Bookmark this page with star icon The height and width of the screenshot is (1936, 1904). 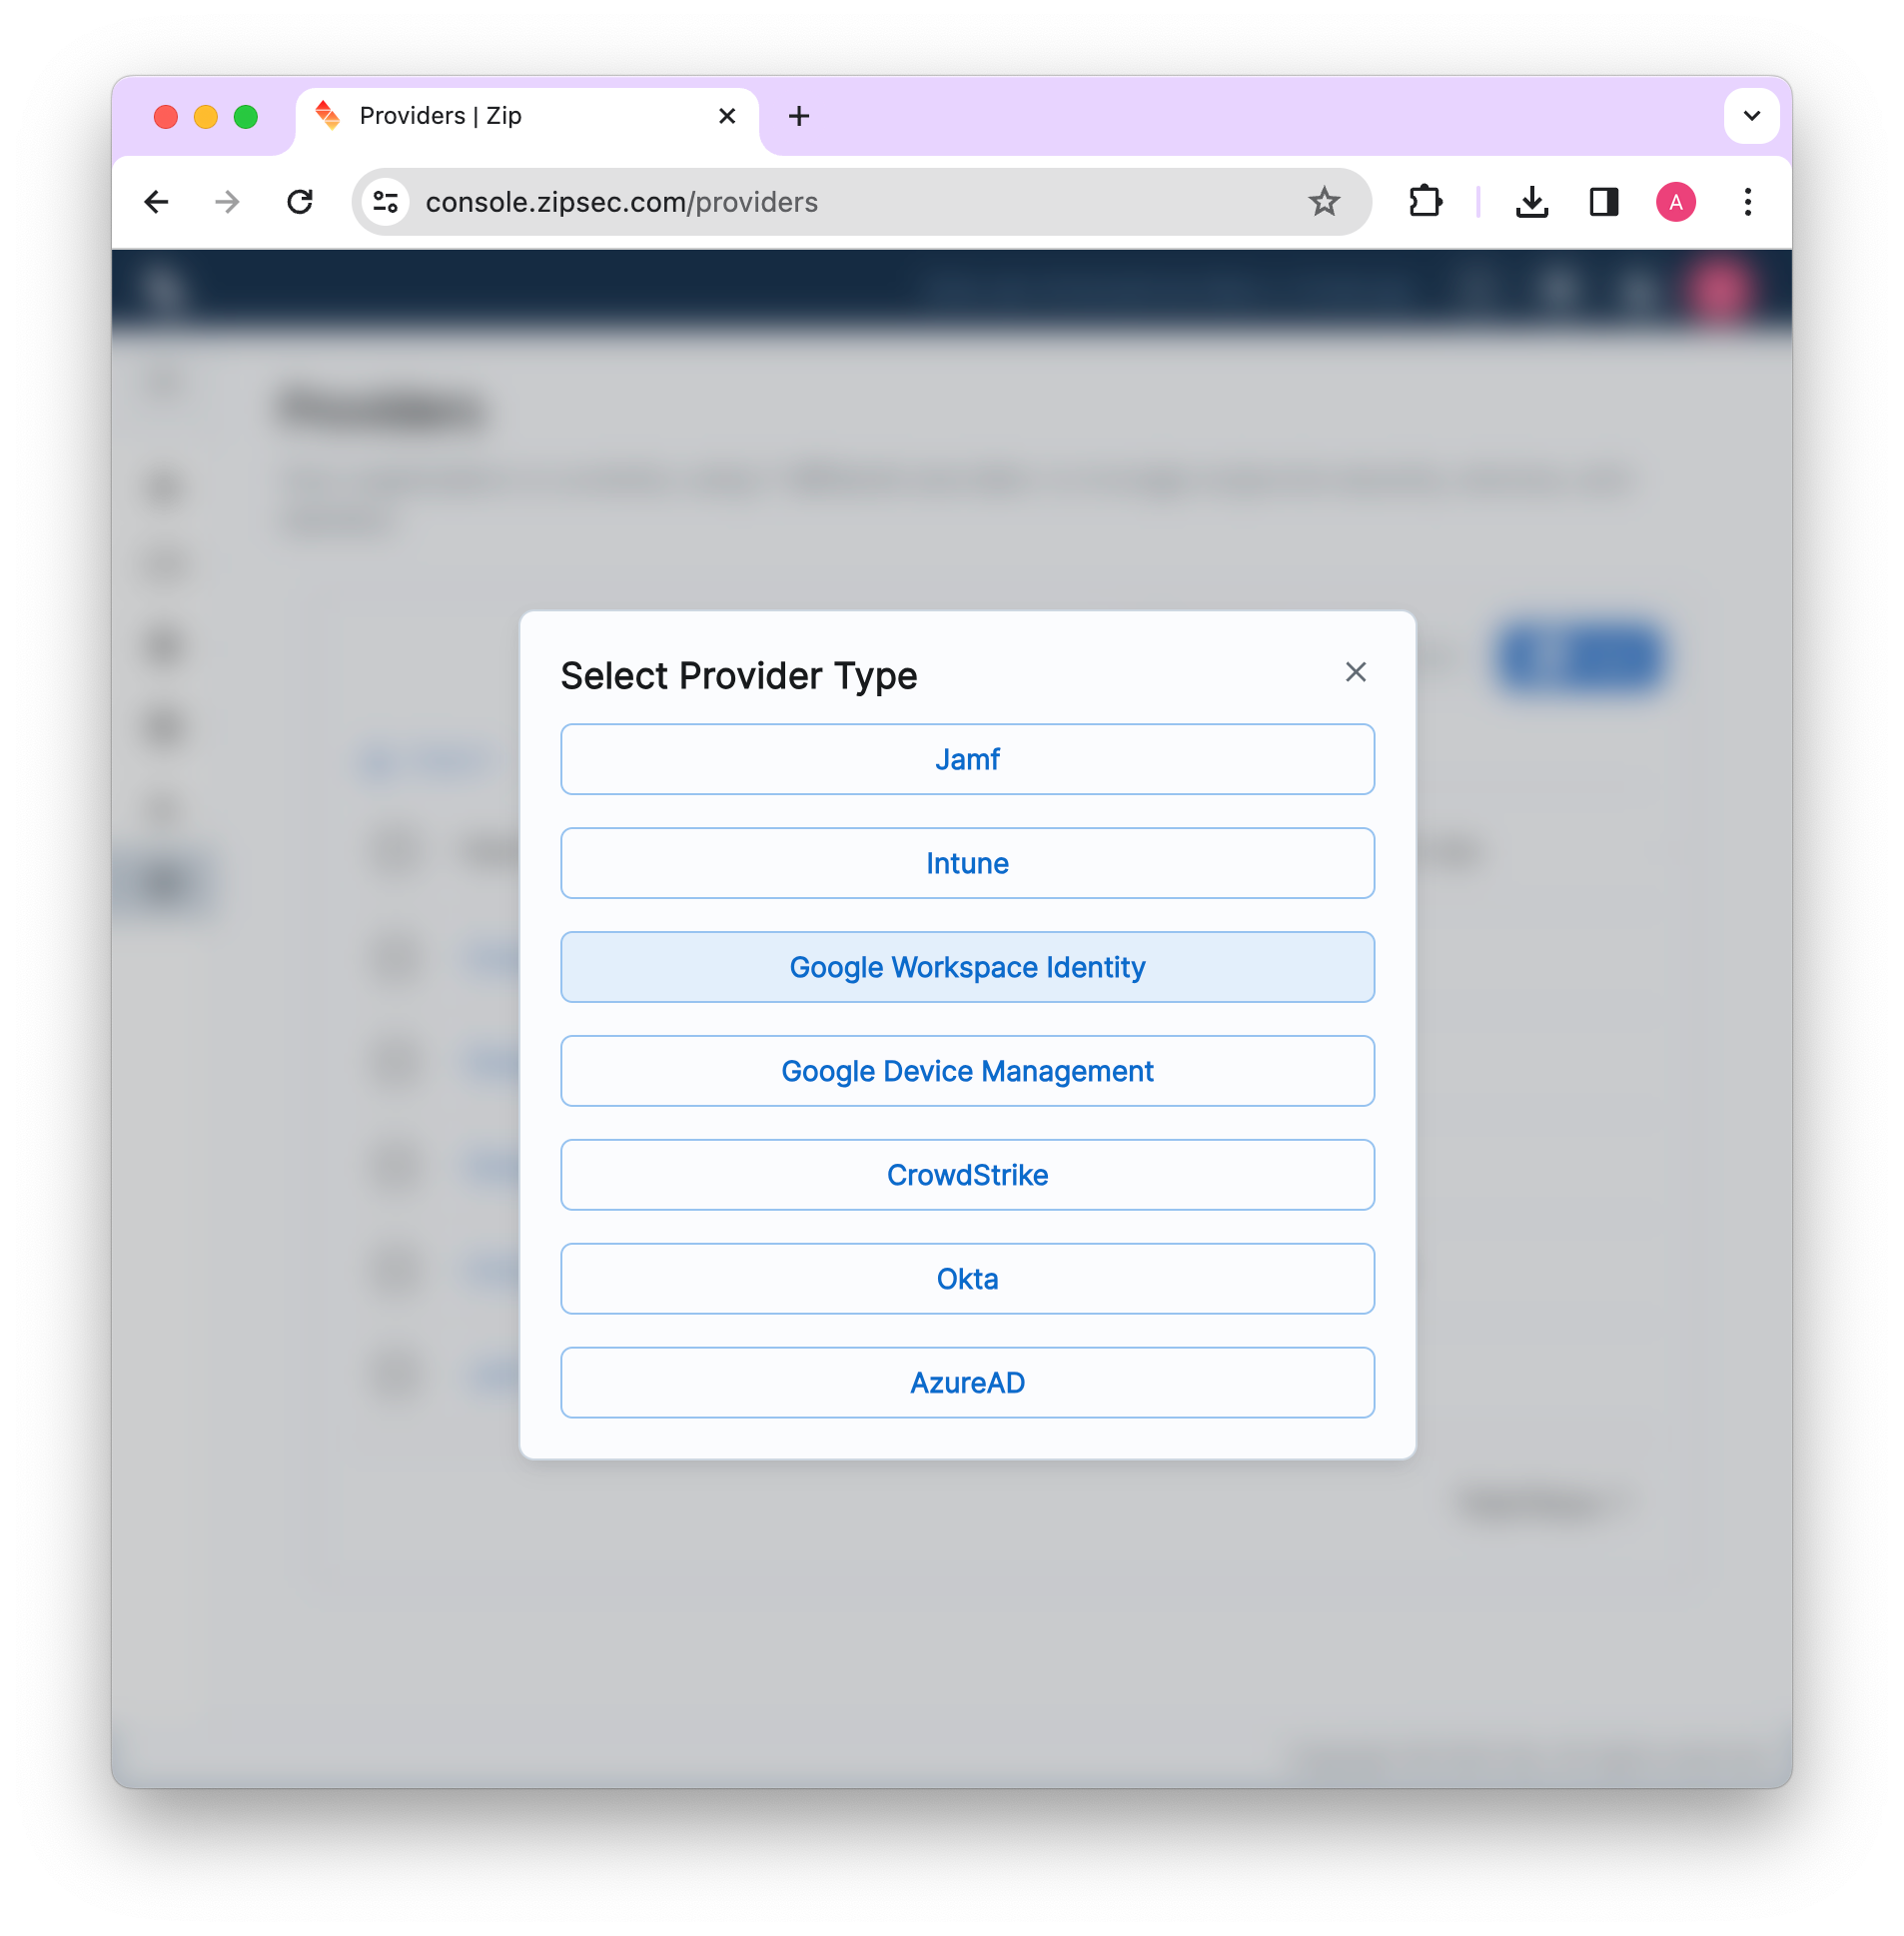tap(1324, 202)
